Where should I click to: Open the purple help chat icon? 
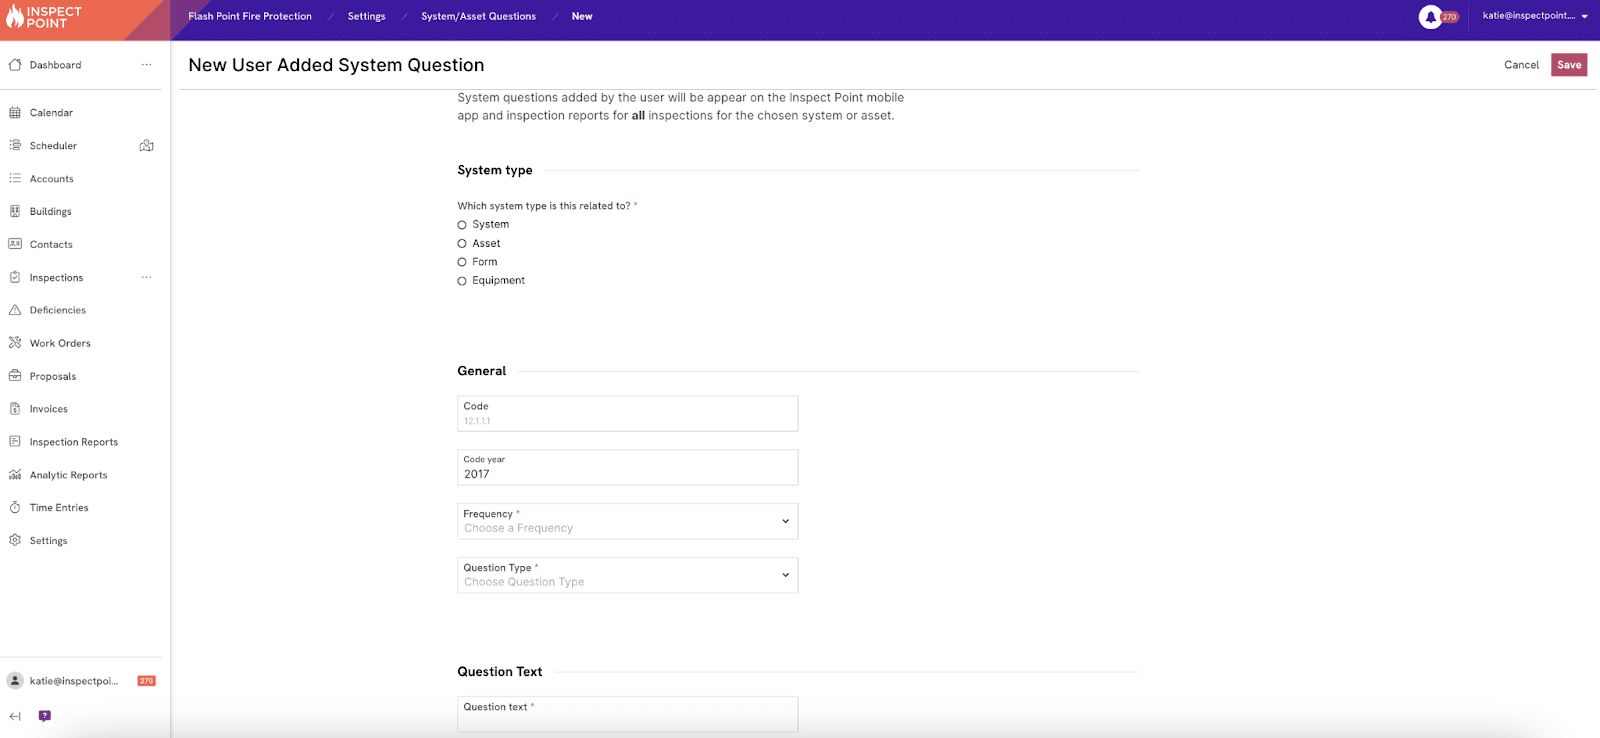coord(44,716)
